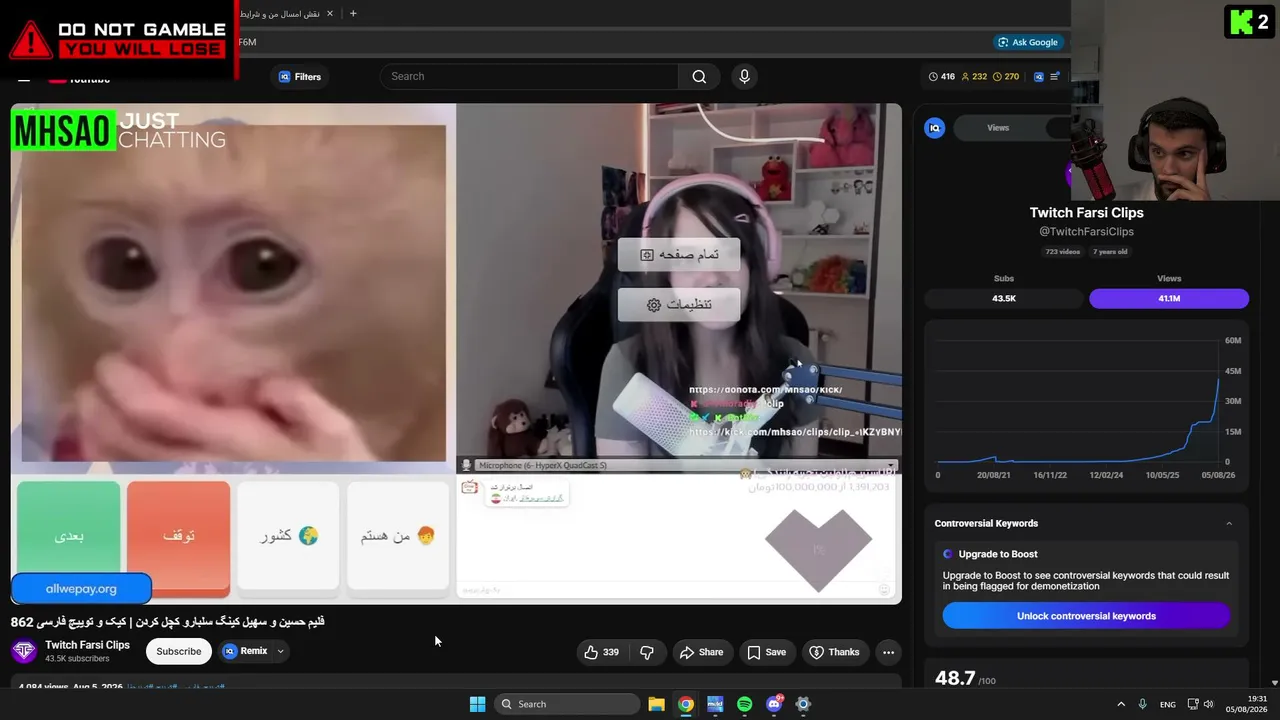The height and width of the screenshot is (720, 1280).
Task: Open more actions three-dot menu
Action: point(888,652)
